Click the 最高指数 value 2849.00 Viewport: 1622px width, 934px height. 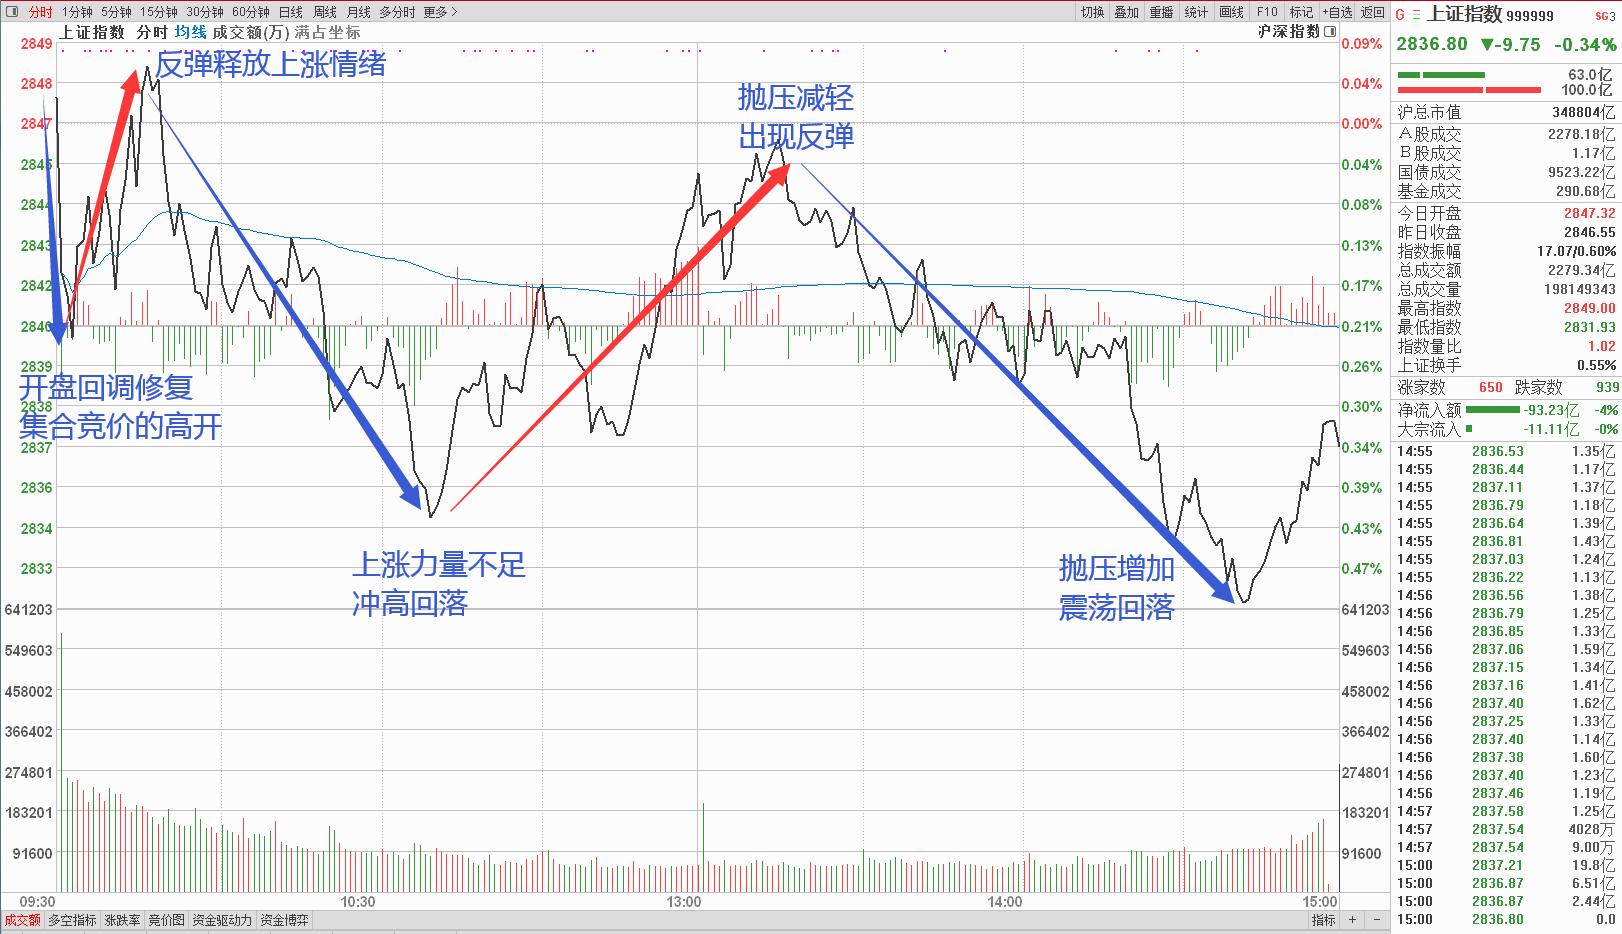pyautogui.click(x=1590, y=308)
